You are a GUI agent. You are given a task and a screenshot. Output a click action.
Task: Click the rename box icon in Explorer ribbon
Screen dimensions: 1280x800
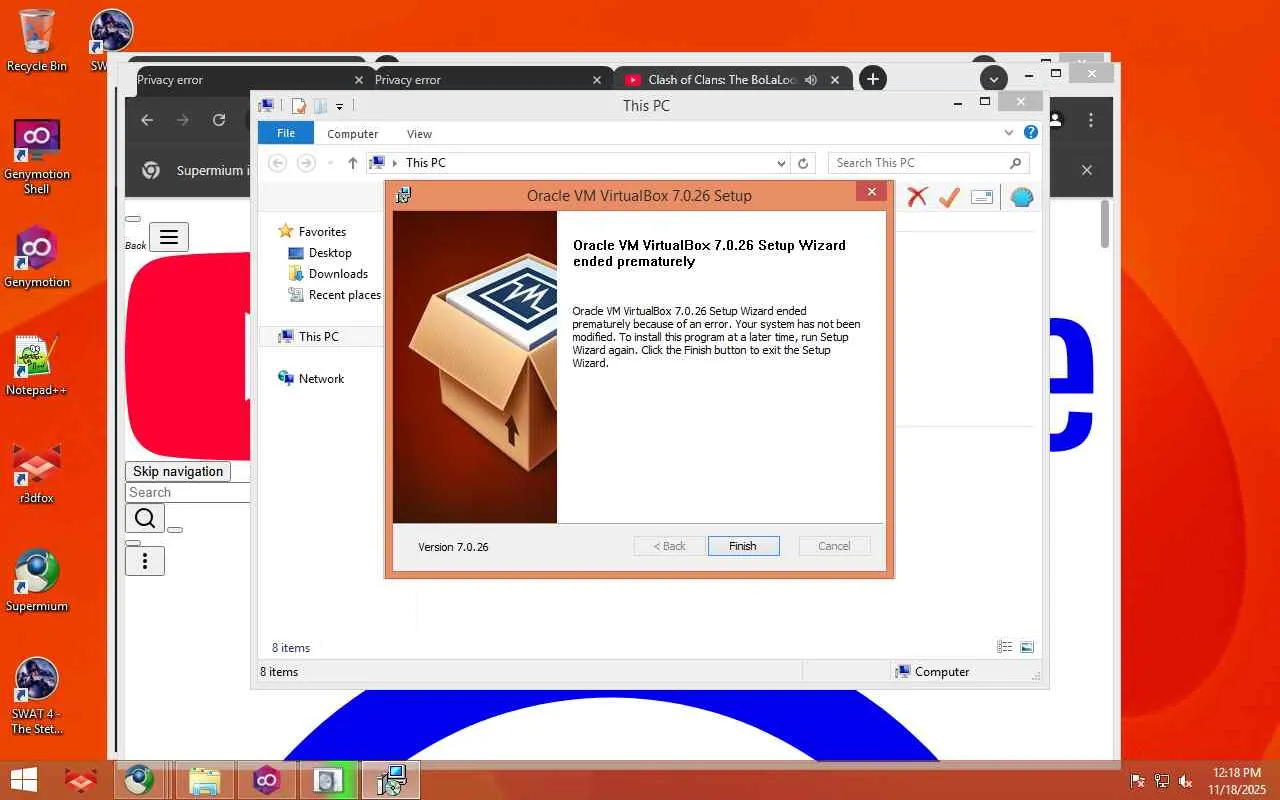coord(982,197)
